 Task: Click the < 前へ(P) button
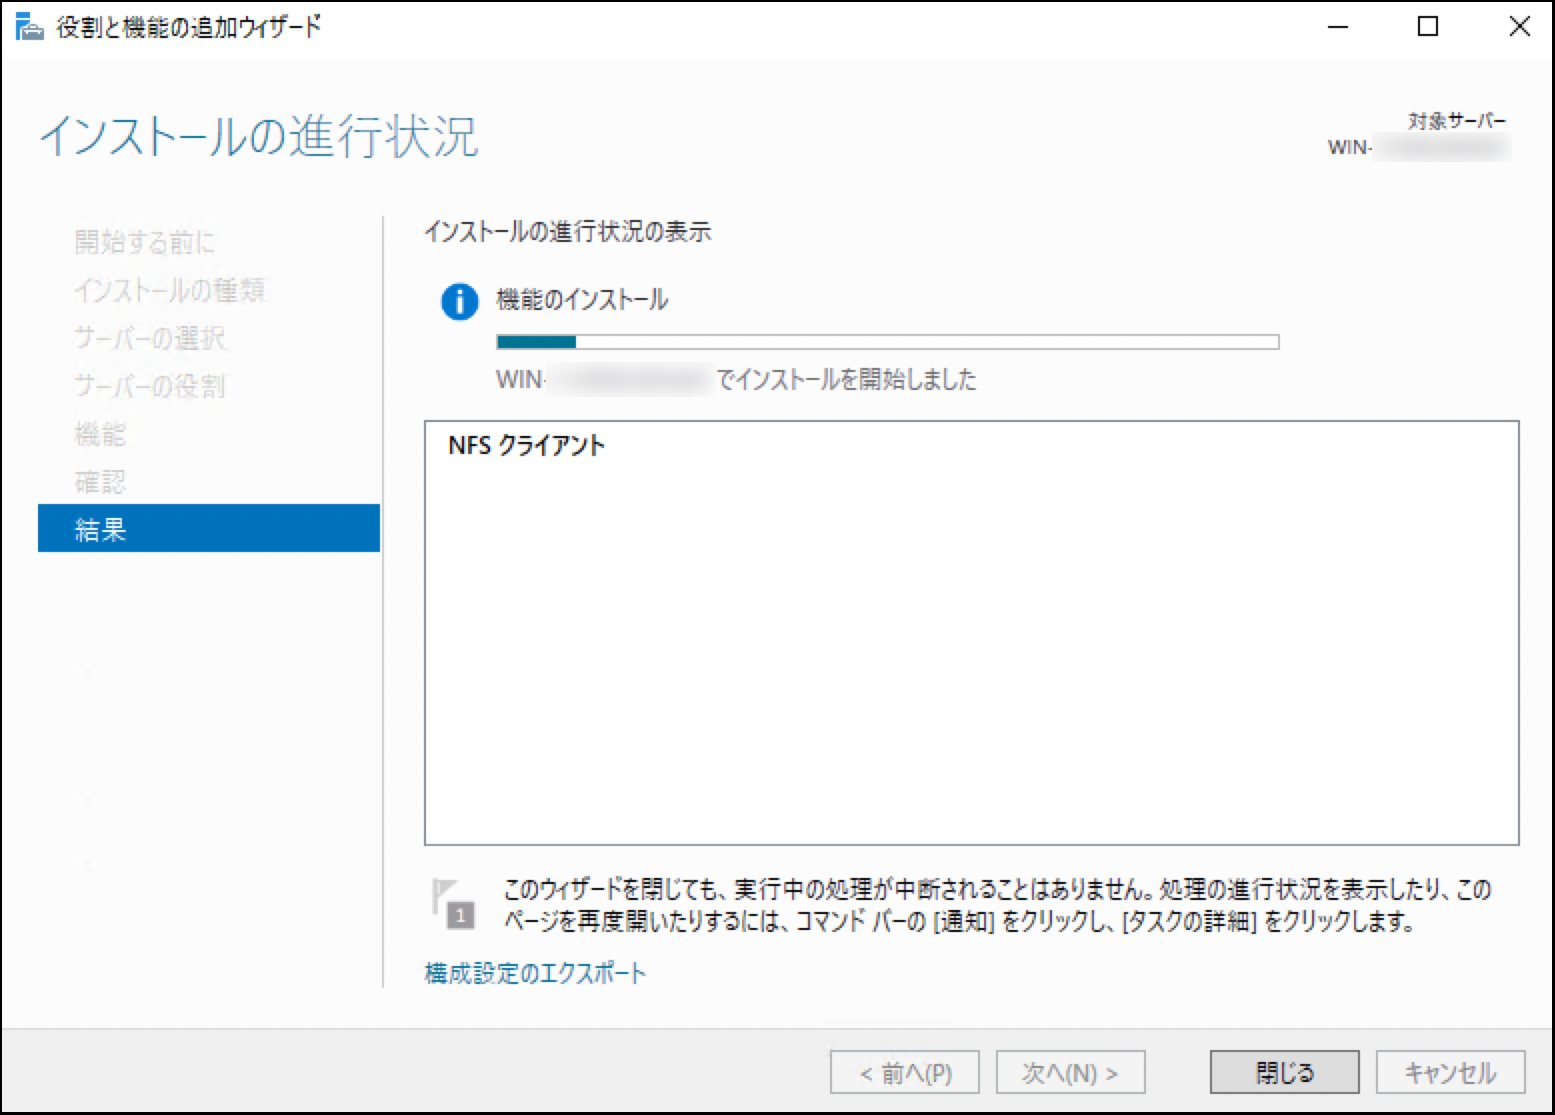(x=904, y=1073)
